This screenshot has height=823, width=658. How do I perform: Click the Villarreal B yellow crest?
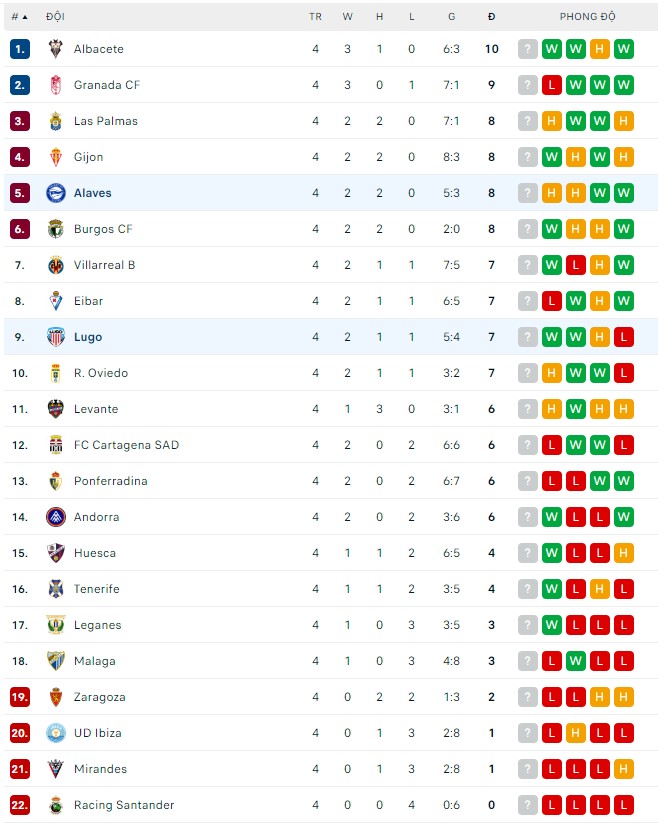(55, 265)
